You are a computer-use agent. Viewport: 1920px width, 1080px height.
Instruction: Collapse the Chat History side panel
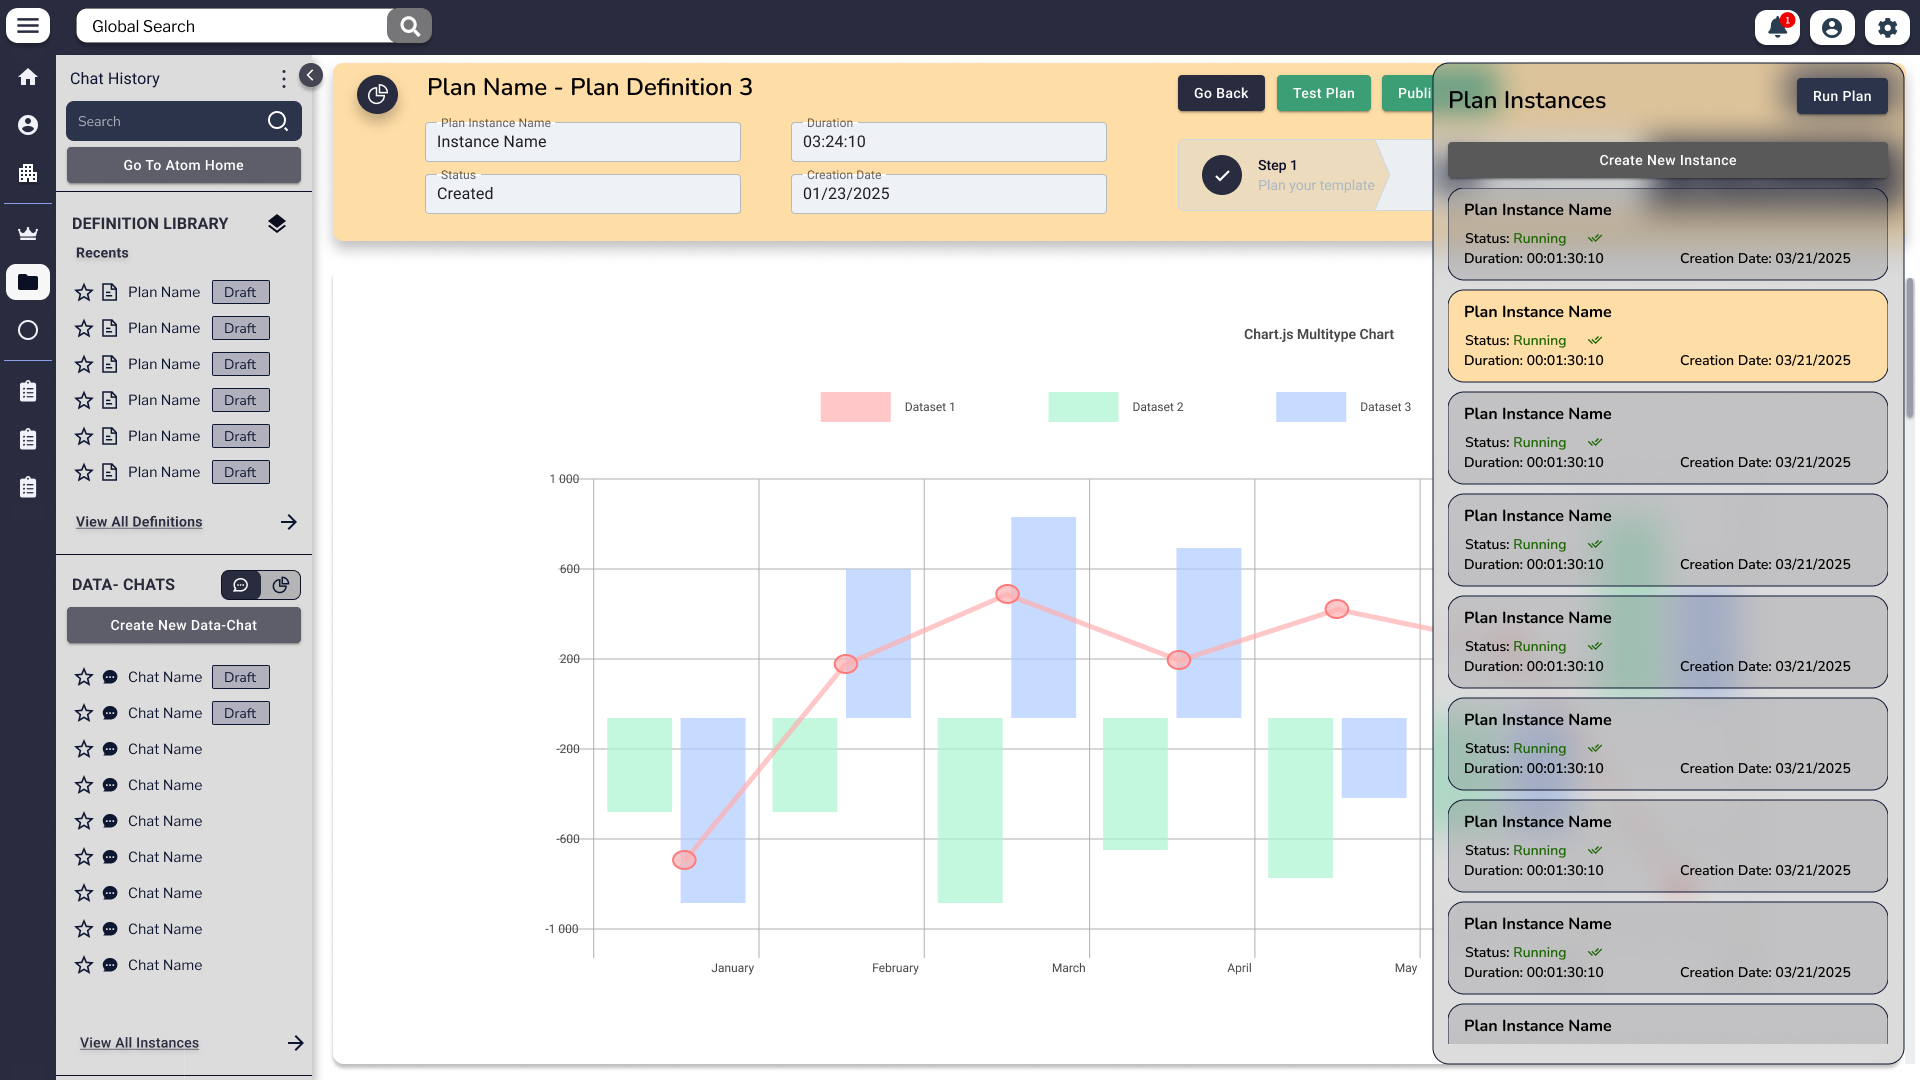(x=311, y=75)
